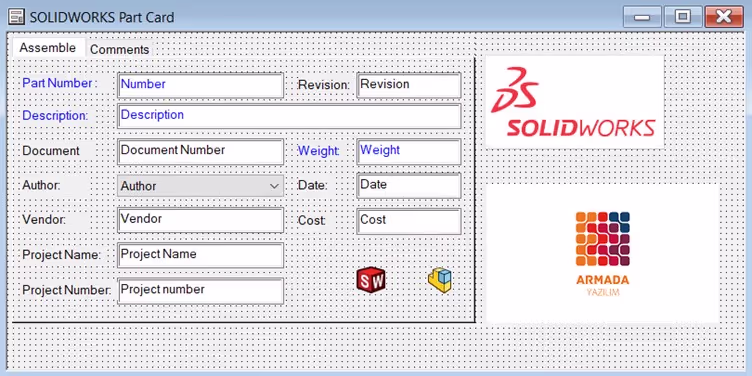Viewport: 752px width, 376px height.
Task: Focus the Description text box
Action: [289, 116]
